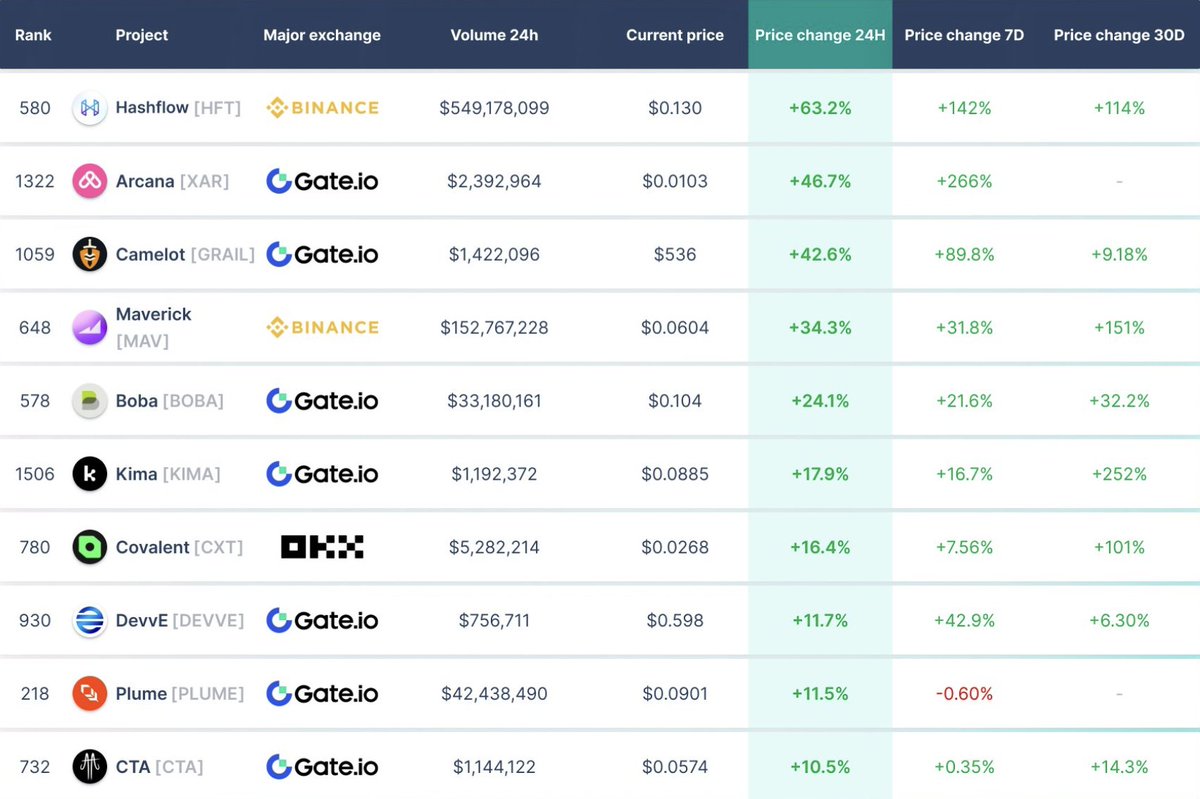Select the $549,178,099 volume cell
The width and height of the screenshot is (1200, 799).
click(x=494, y=108)
